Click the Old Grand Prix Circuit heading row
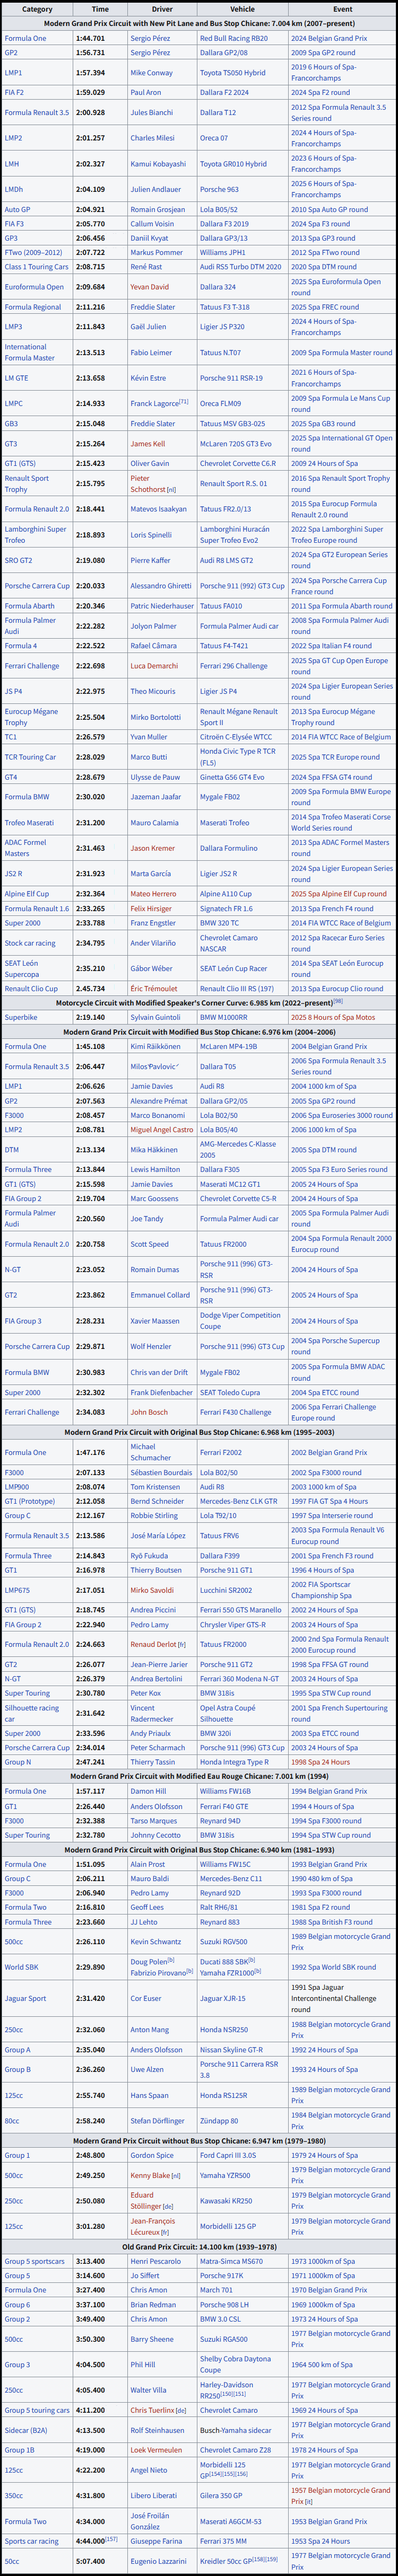398x2576 pixels. (x=199, y=2246)
